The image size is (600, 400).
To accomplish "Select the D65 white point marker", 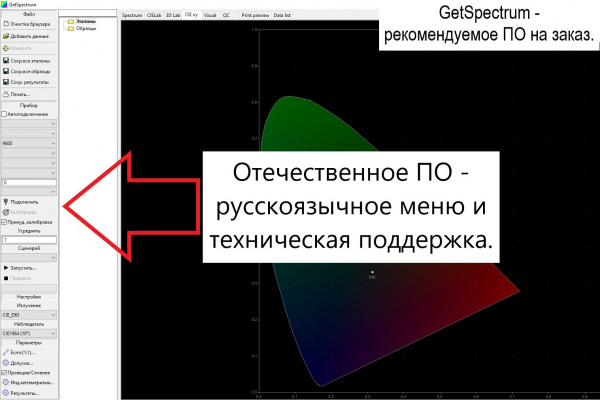I will point(372,272).
